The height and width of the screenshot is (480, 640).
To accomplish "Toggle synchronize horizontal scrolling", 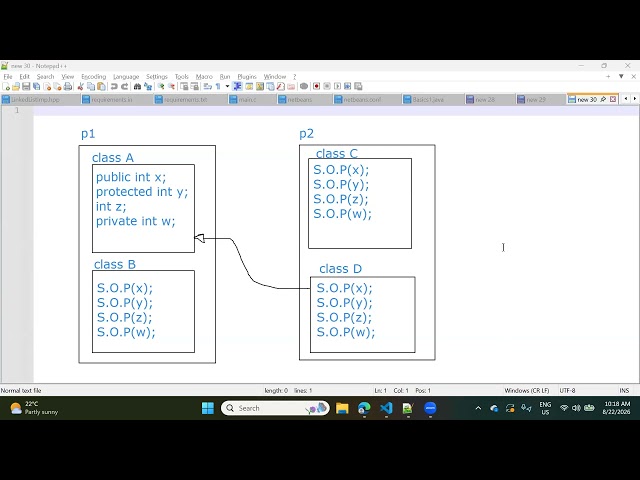I will coord(195,87).
